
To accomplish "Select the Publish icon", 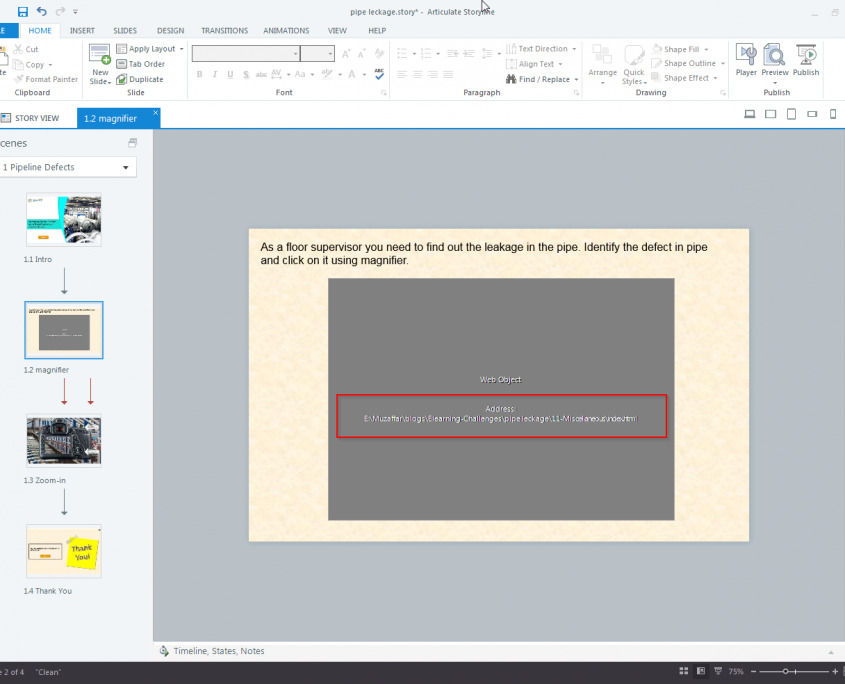I will point(806,60).
